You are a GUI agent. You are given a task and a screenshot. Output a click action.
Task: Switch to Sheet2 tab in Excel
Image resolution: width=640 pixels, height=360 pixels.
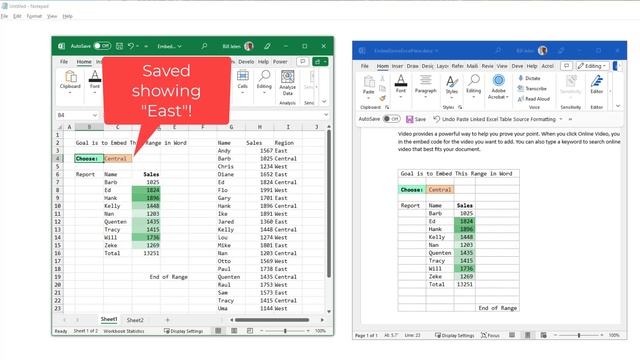135,320
